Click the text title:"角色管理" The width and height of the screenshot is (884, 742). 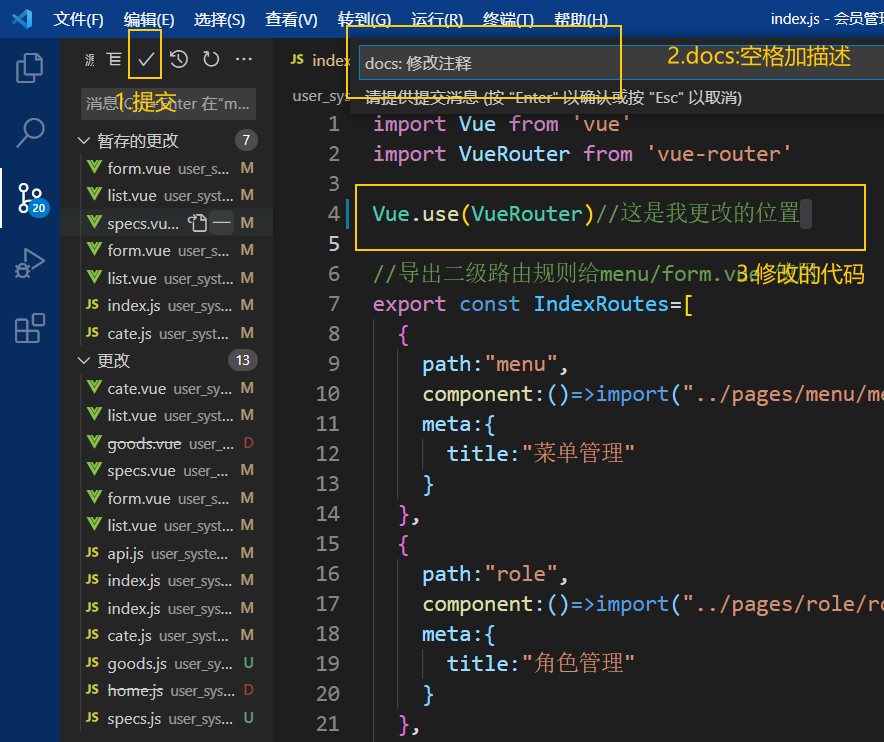(x=541, y=663)
